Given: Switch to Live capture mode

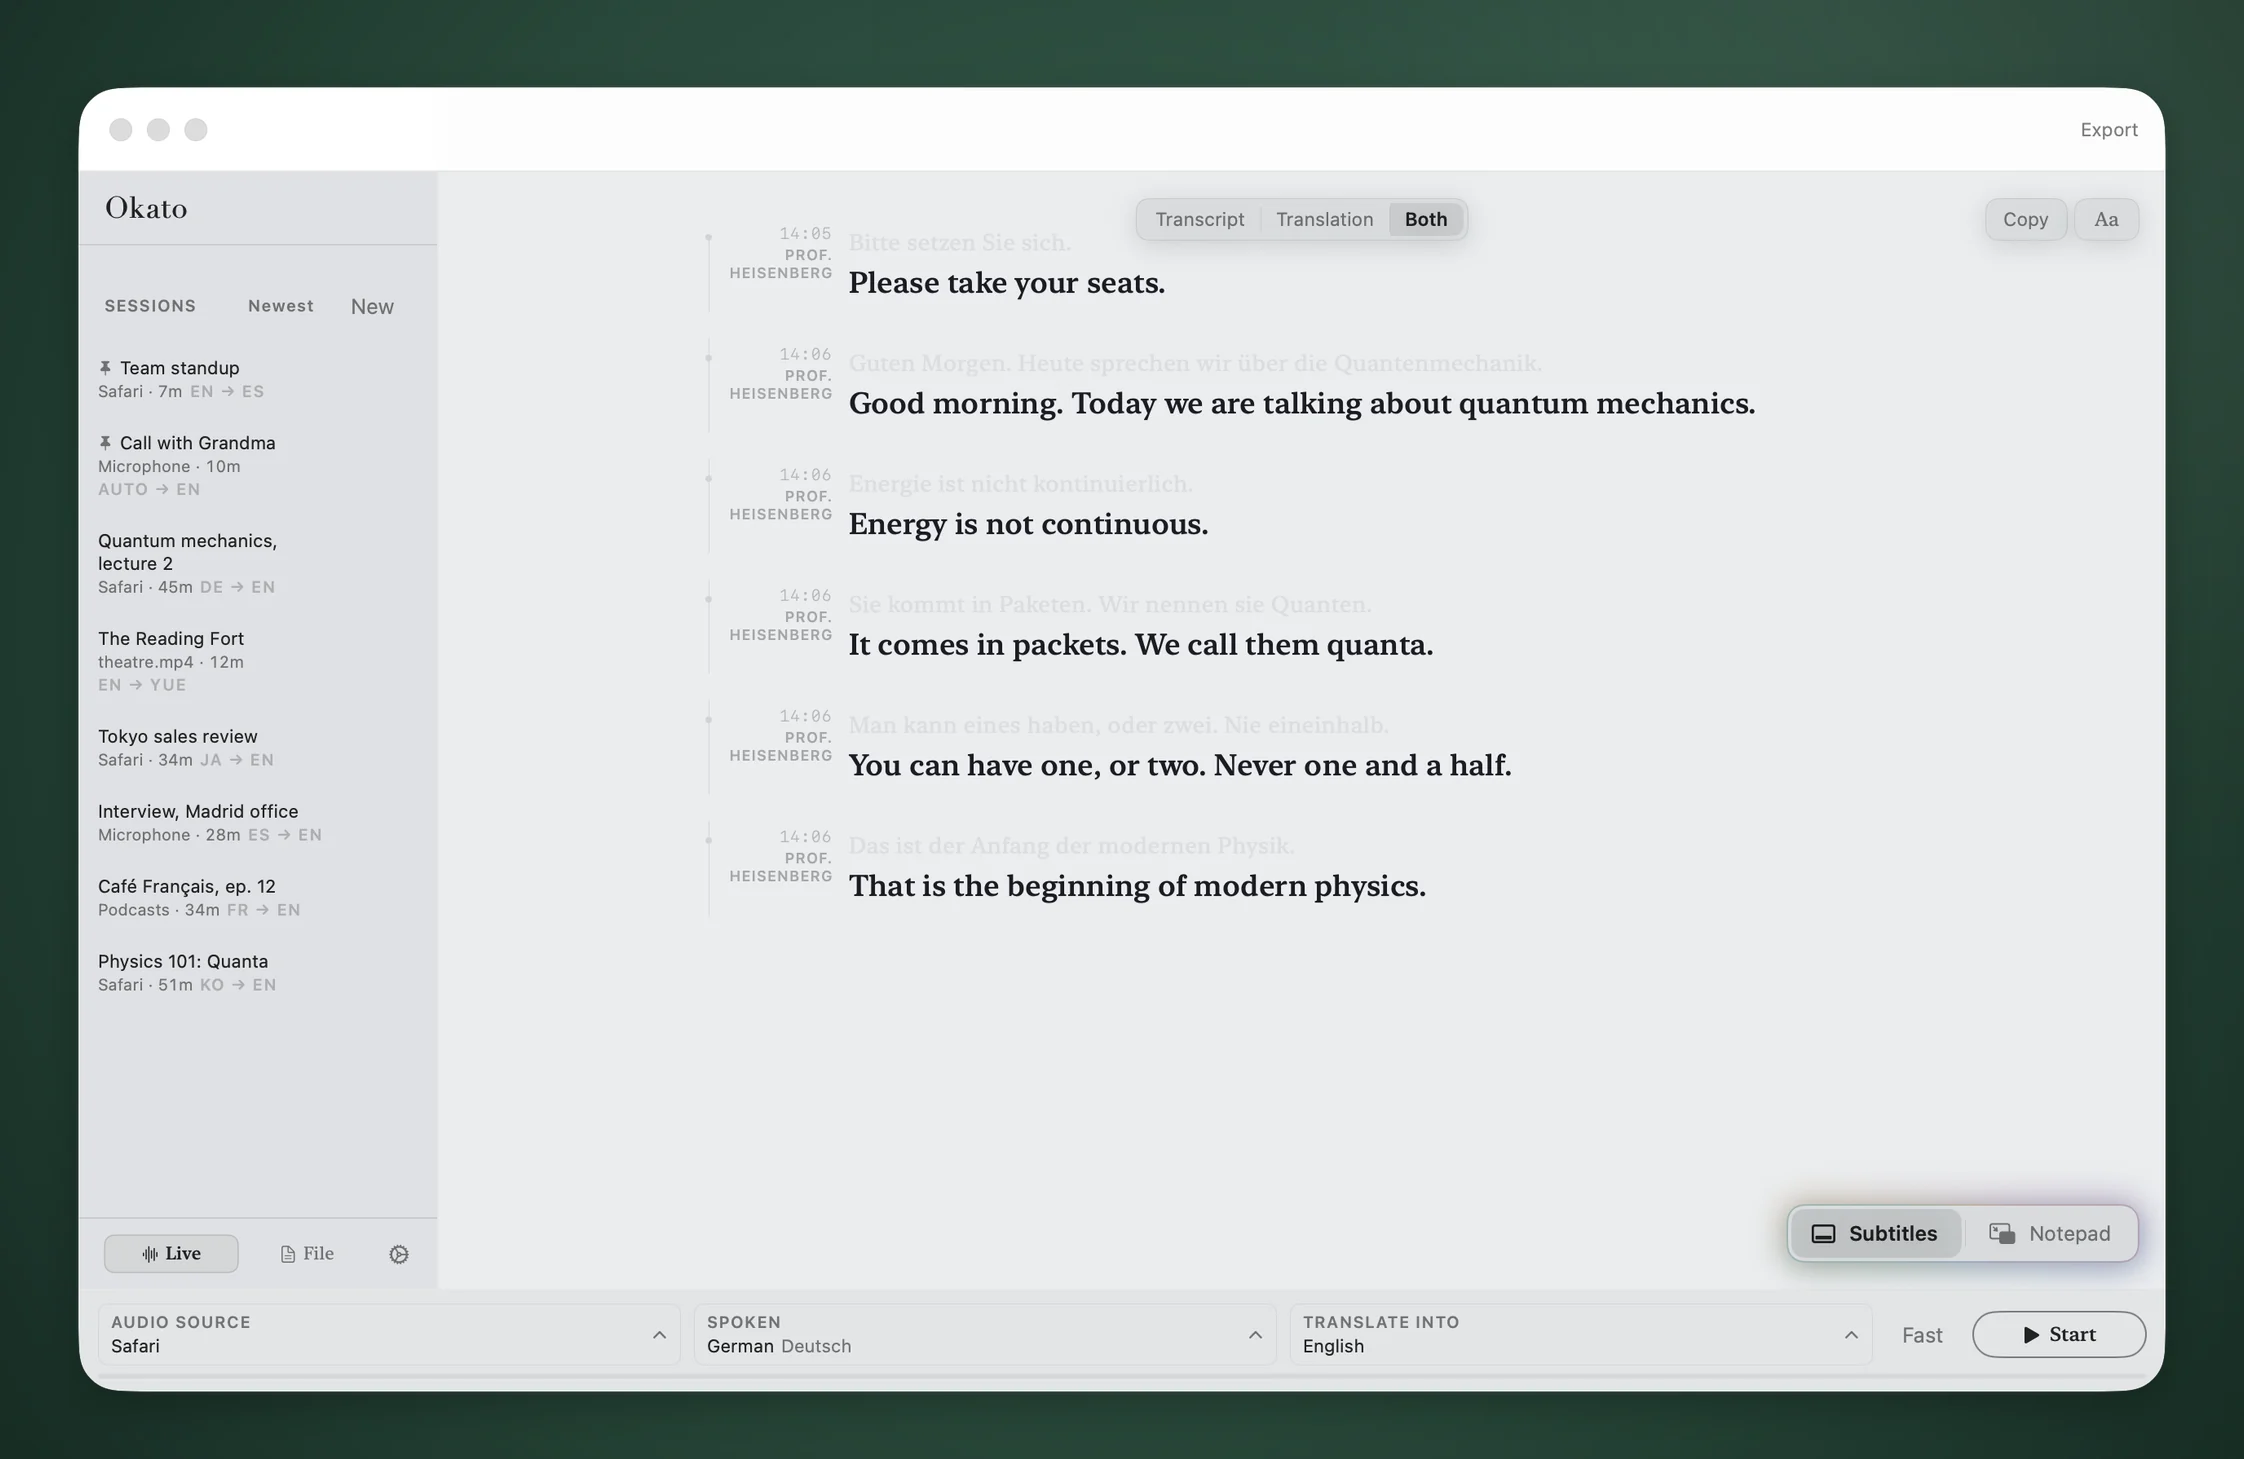Looking at the screenshot, I should pyautogui.click(x=171, y=1253).
